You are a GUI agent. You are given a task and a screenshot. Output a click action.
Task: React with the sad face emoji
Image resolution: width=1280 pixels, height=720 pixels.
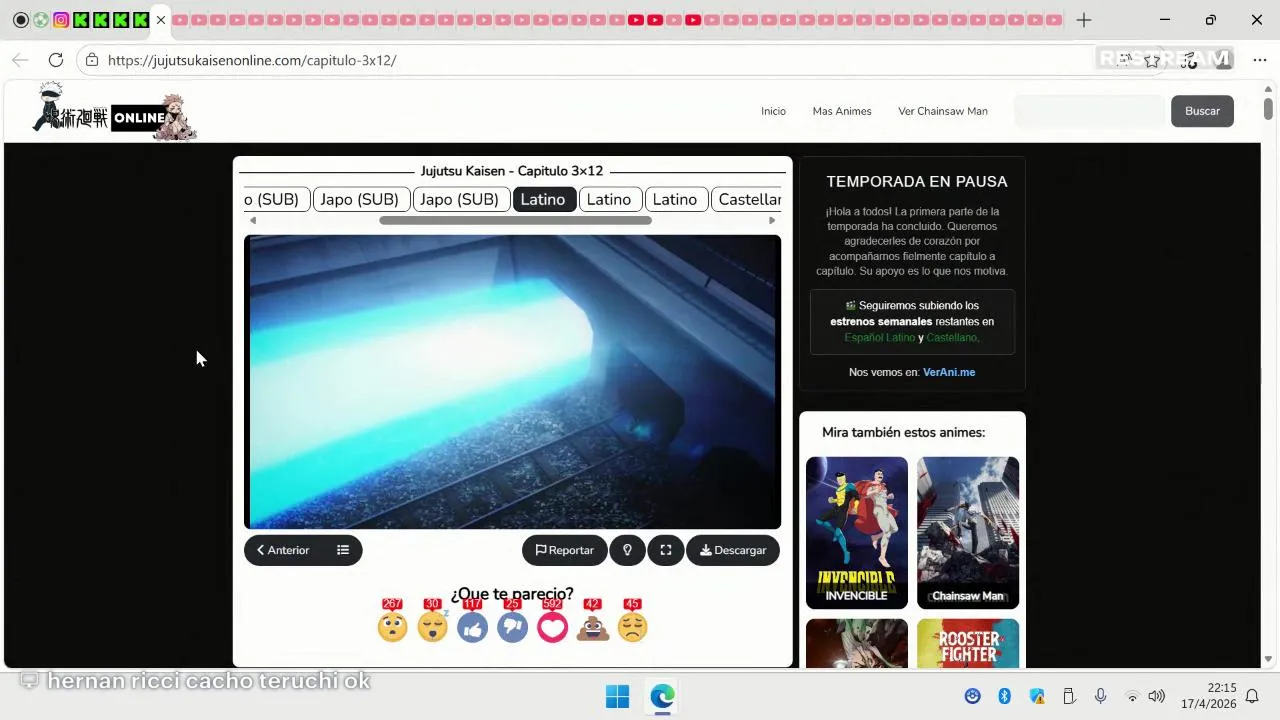coord(632,627)
